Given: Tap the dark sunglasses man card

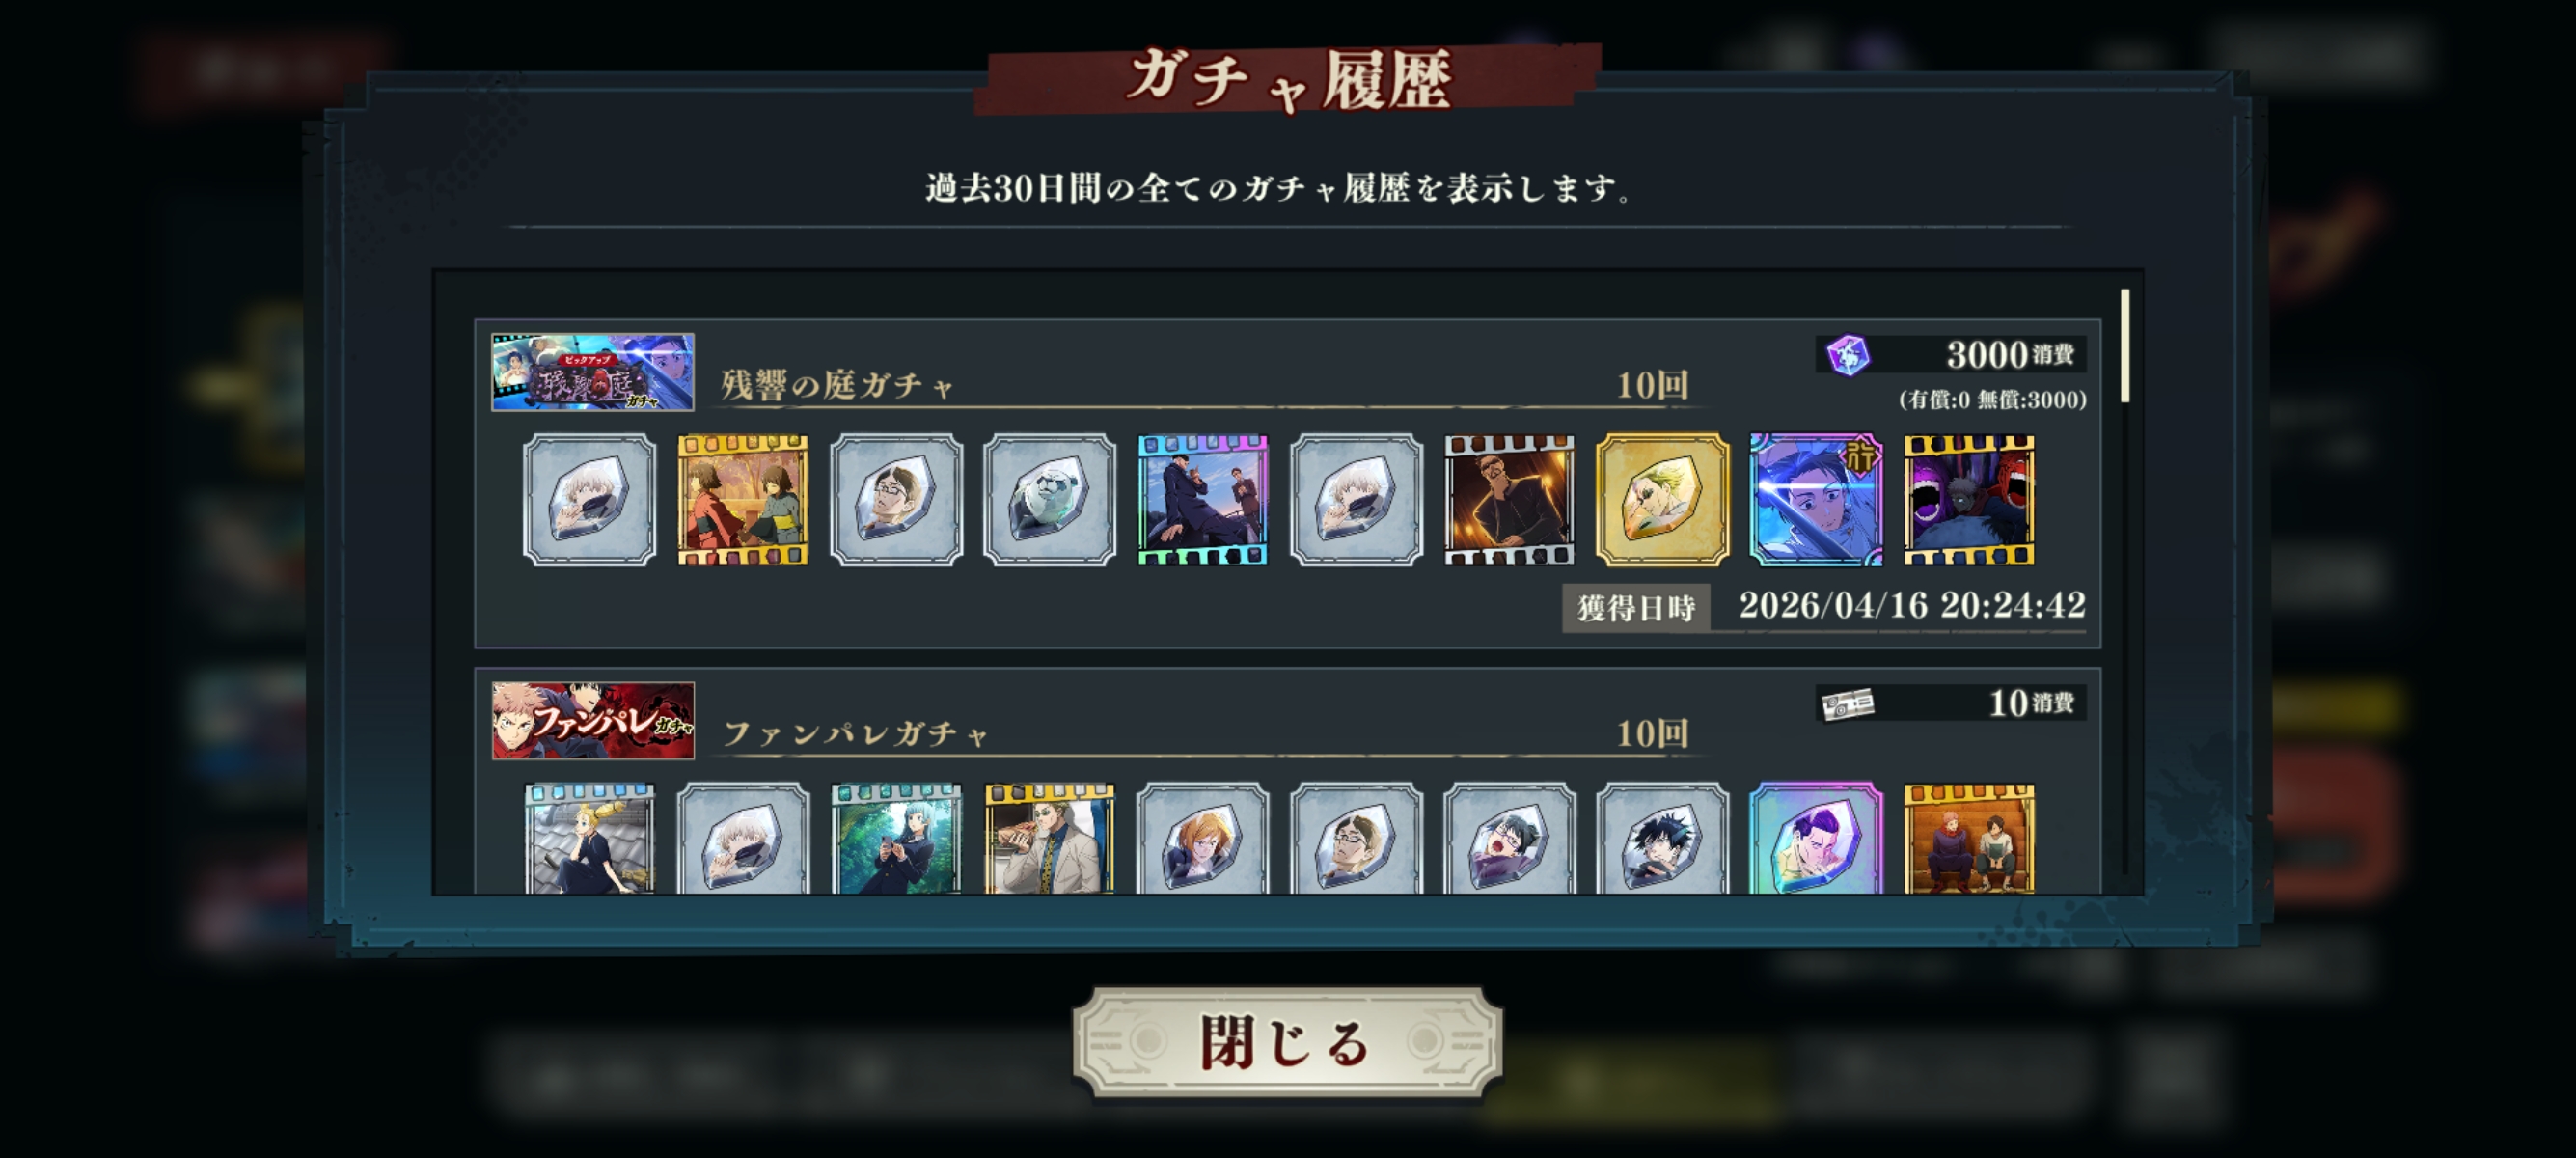Looking at the screenshot, I should 1509,499.
